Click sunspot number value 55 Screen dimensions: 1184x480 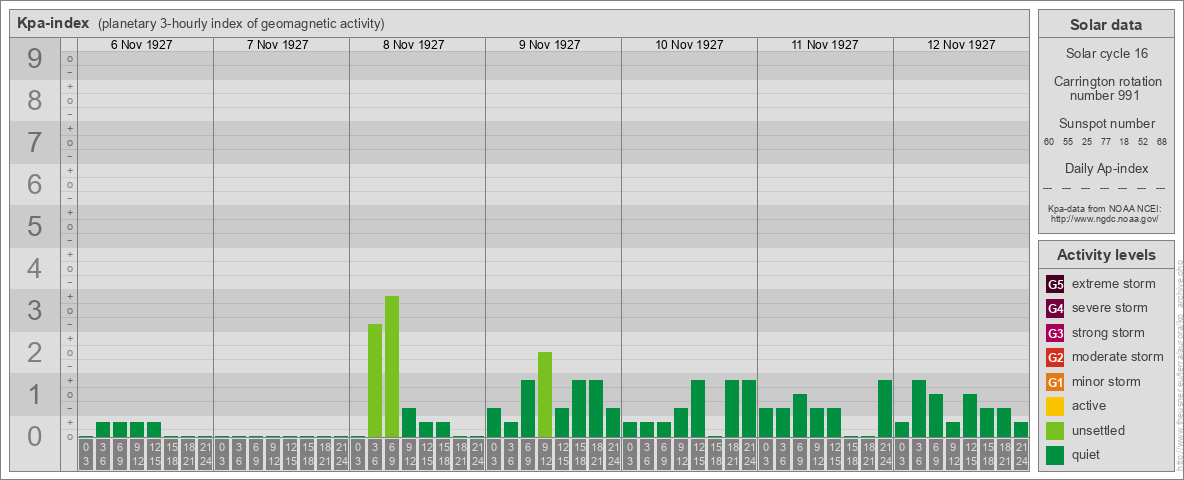coord(1068,142)
